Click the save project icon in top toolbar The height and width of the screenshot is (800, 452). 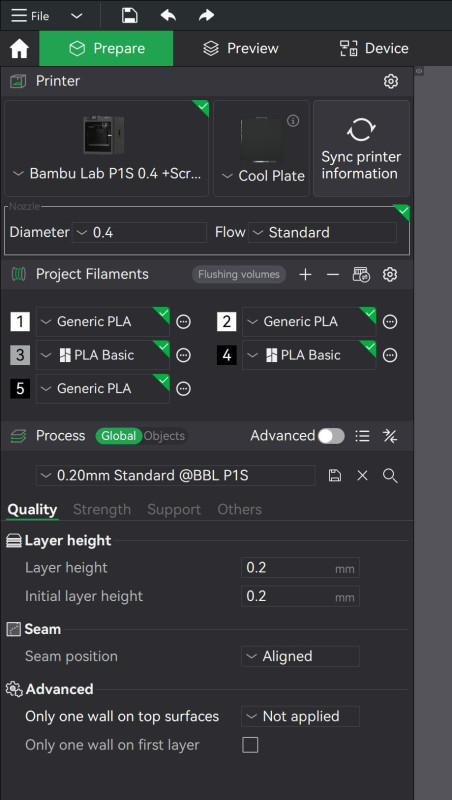[130, 15]
